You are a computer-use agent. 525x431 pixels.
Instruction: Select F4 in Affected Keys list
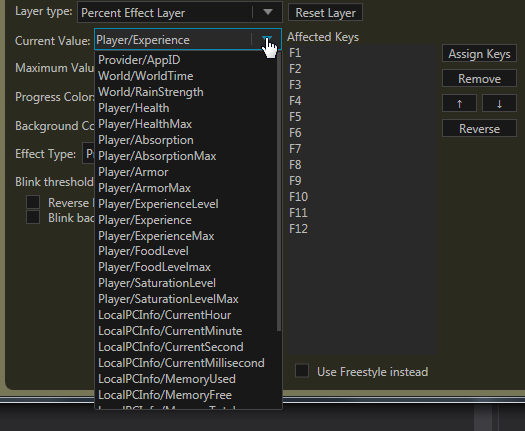click(x=362, y=101)
